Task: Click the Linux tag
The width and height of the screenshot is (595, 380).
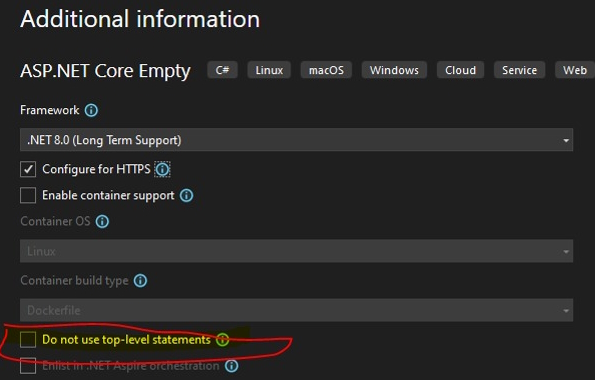Action: 269,70
